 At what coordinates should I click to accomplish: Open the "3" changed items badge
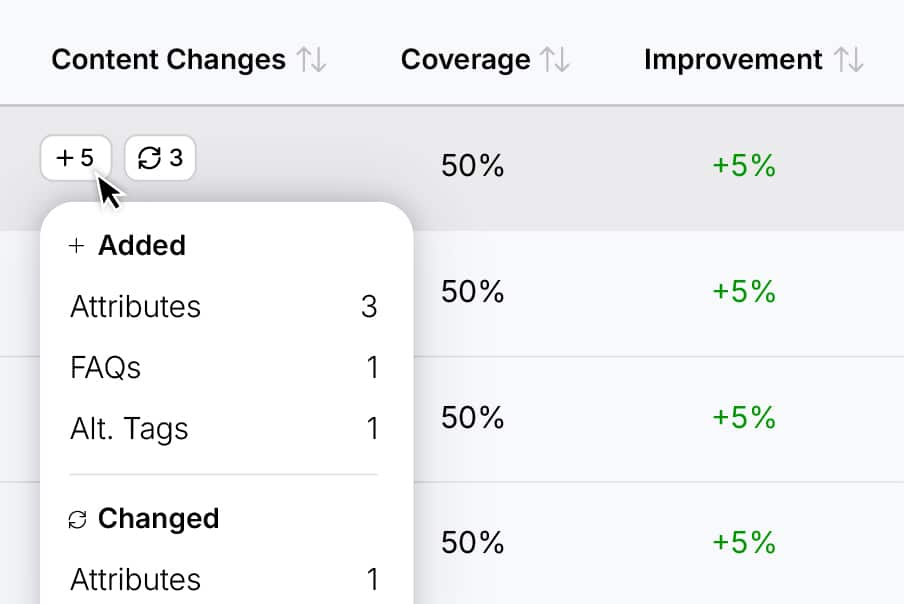159,156
